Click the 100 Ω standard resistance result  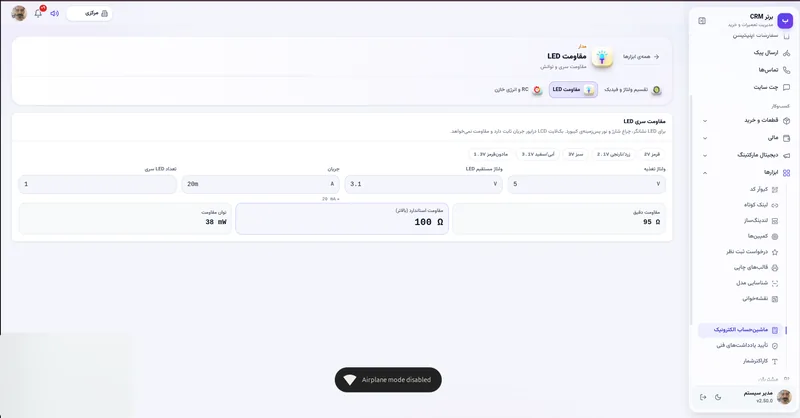342,219
